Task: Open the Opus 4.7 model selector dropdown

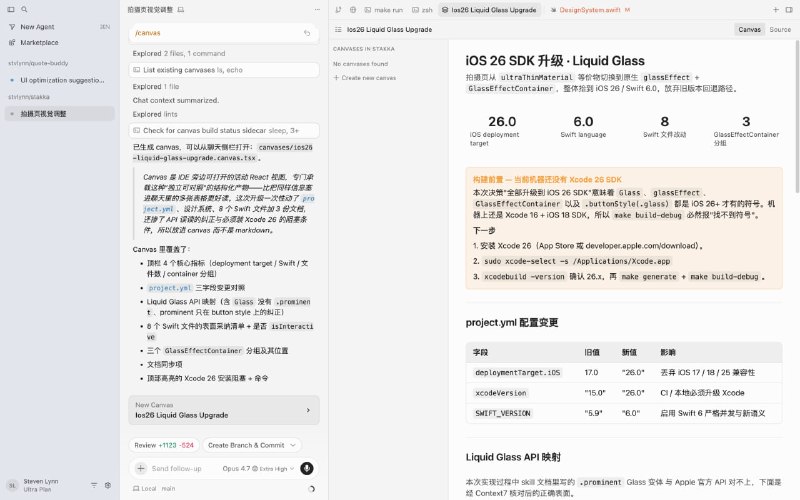Action: 258,468
